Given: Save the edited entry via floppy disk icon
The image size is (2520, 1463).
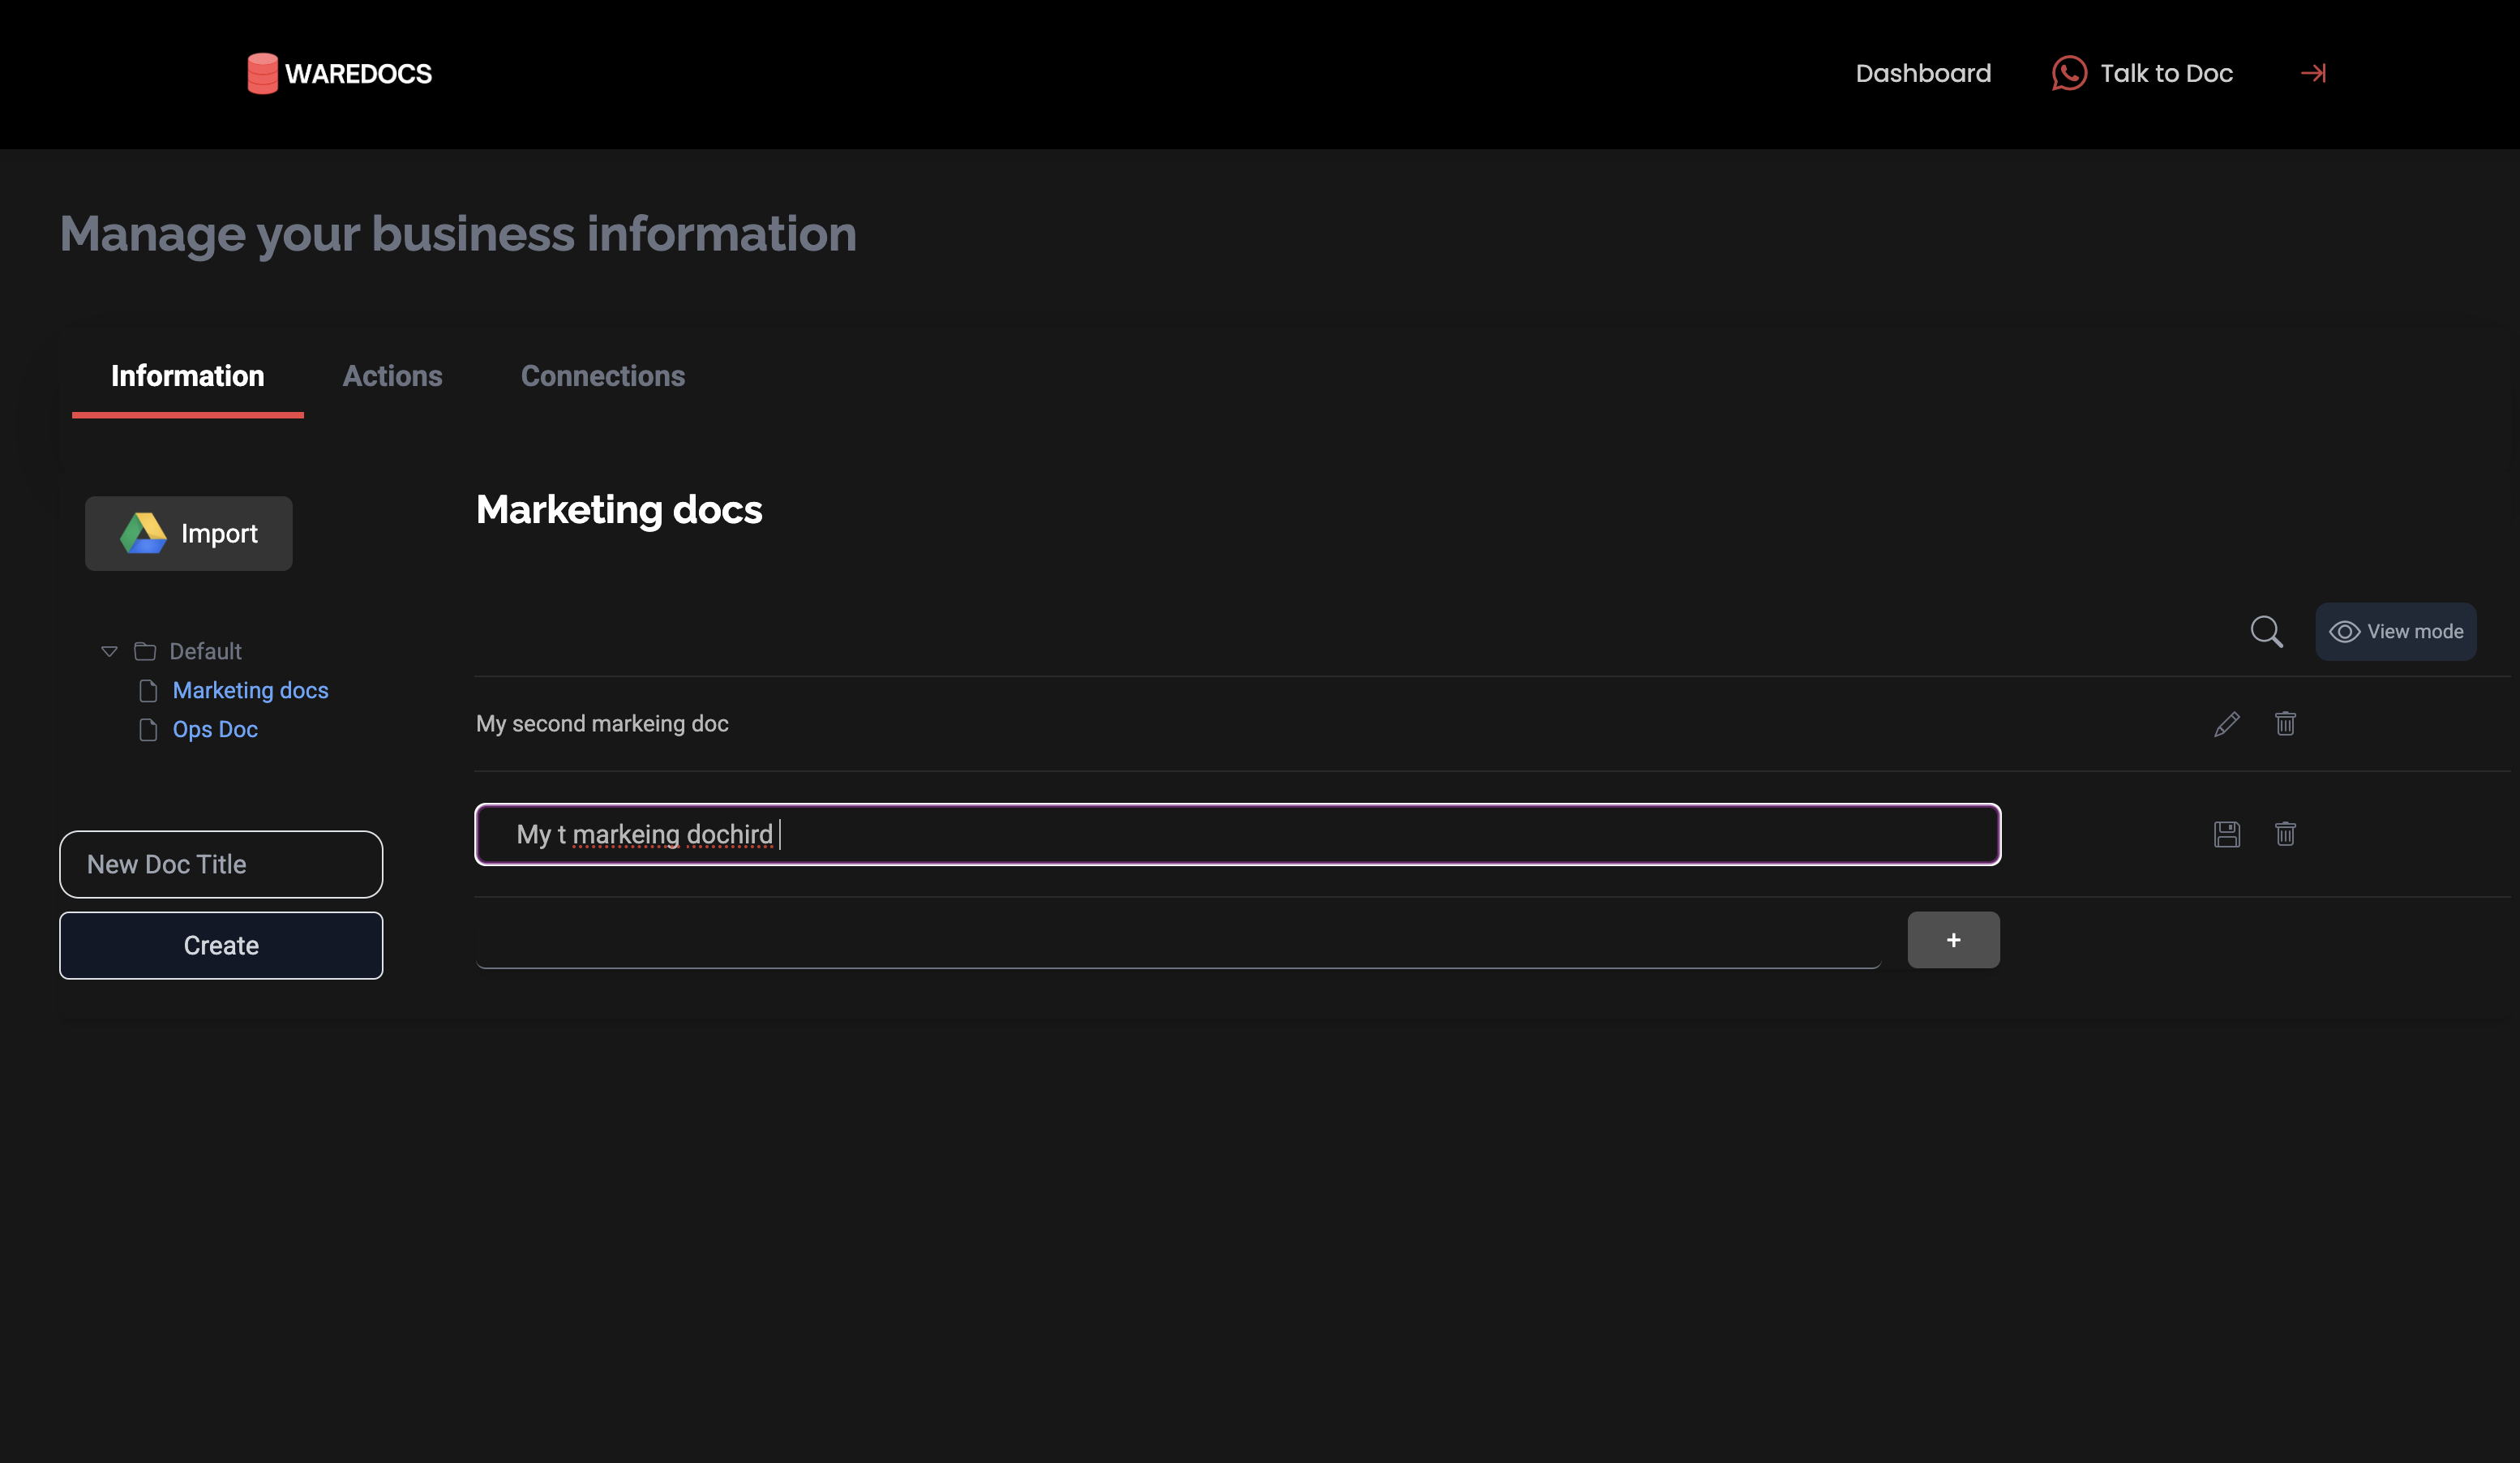Looking at the screenshot, I should 2226,834.
